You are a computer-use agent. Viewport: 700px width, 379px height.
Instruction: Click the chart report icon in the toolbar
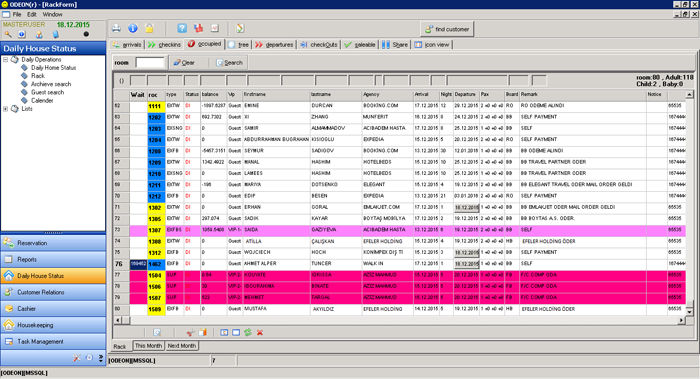point(215,29)
